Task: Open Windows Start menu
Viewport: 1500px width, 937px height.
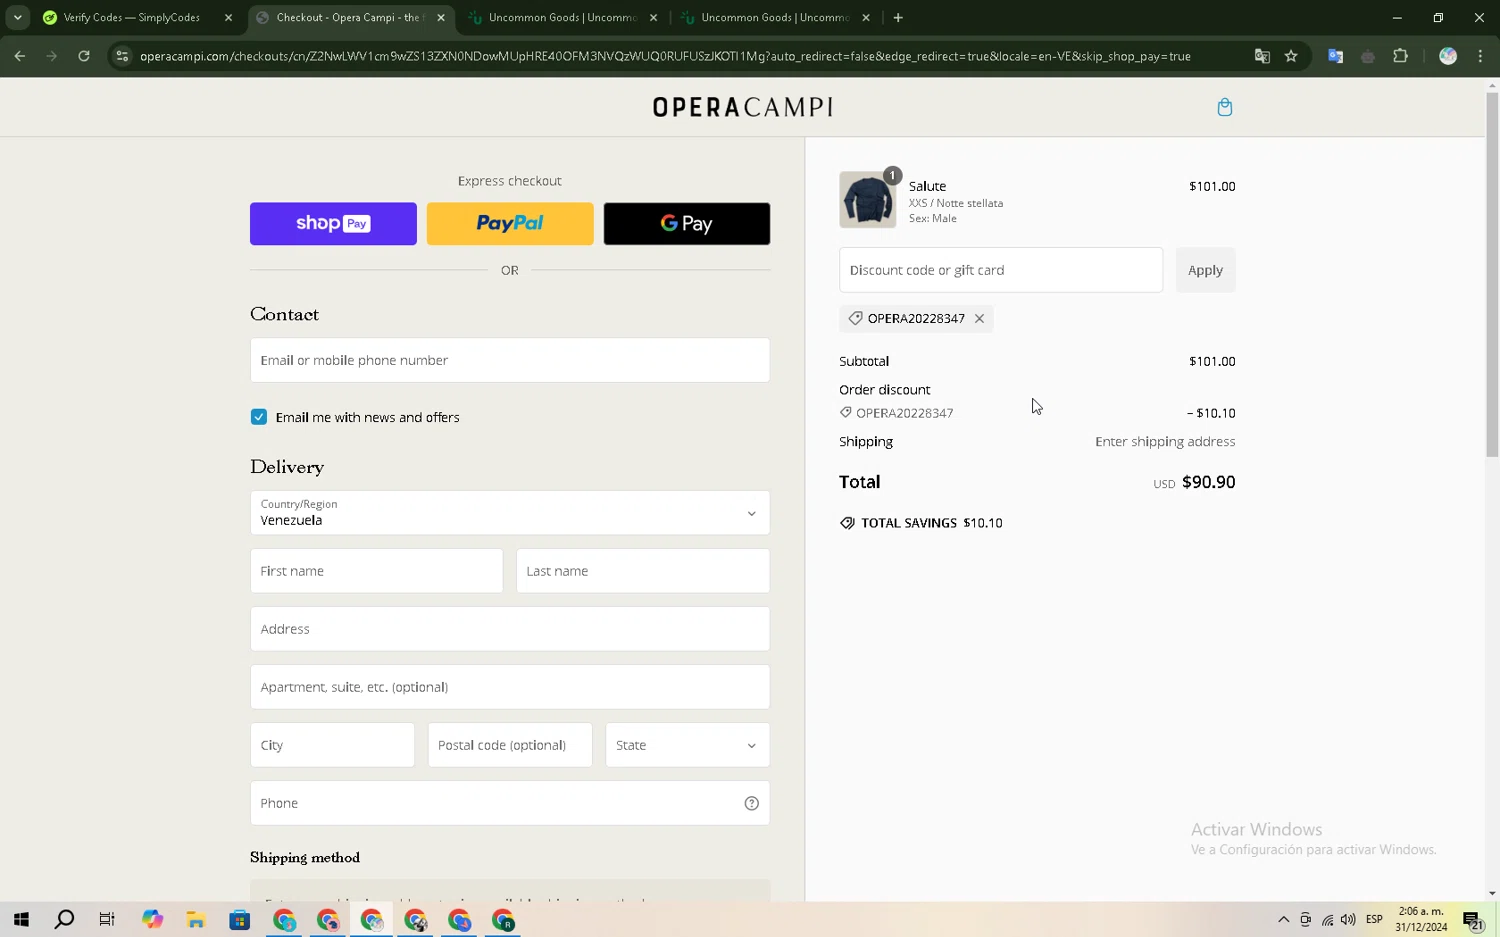Action: pyautogui.click(x=21, y=920)
